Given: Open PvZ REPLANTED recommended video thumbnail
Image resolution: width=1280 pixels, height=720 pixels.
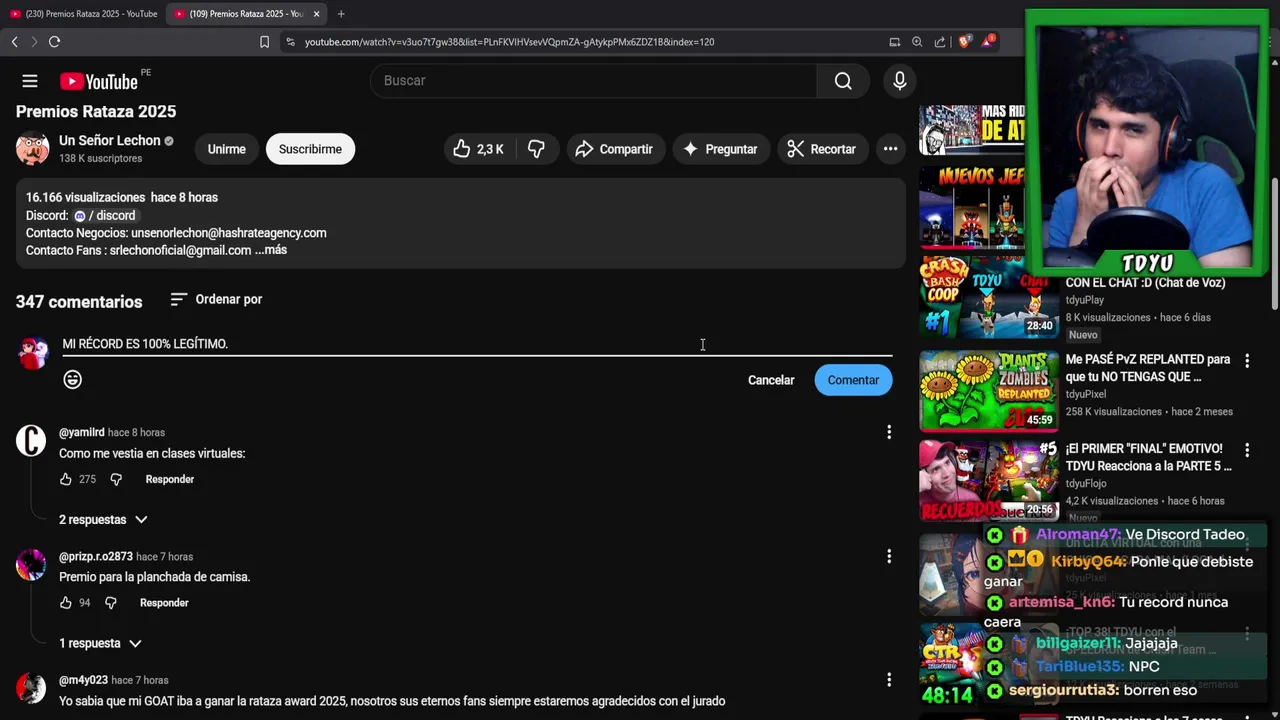Looking at the screenshot, I should 989,390.
